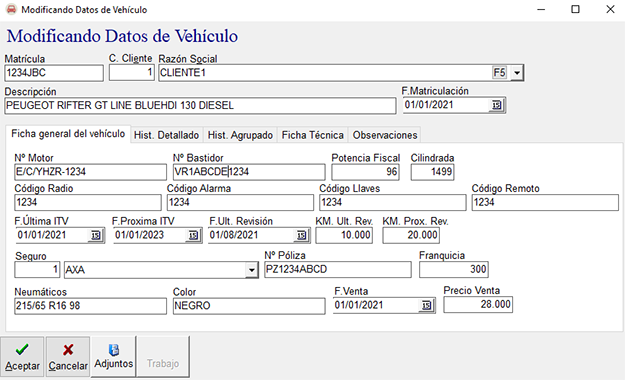Open the F.Última ITV calendar picker
This screenshot has height=380, width=625.
(x=96, y=235)
